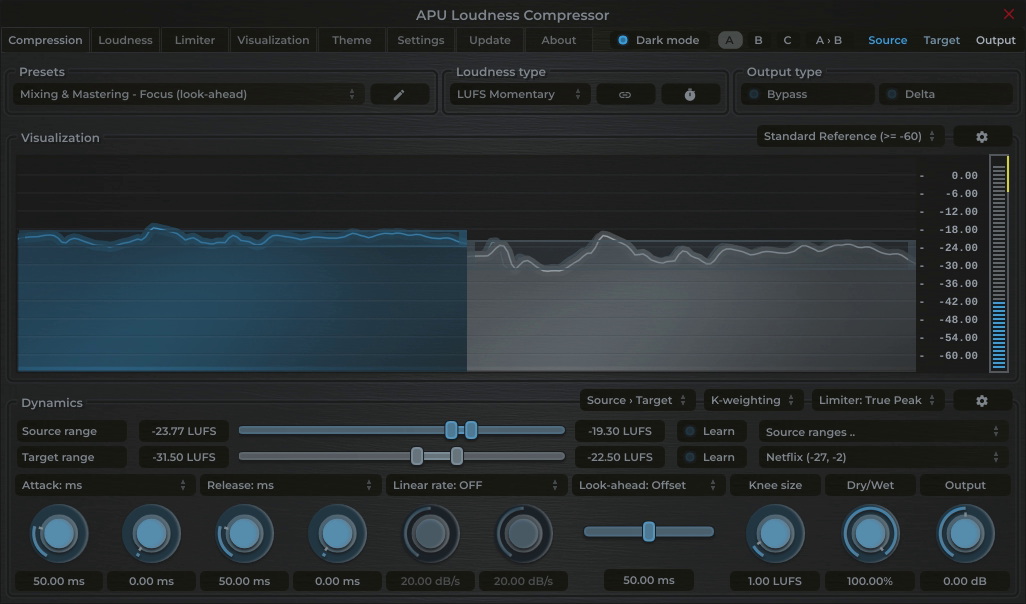
Task: Enable Bypass output type
Action: tap(806, 93)
